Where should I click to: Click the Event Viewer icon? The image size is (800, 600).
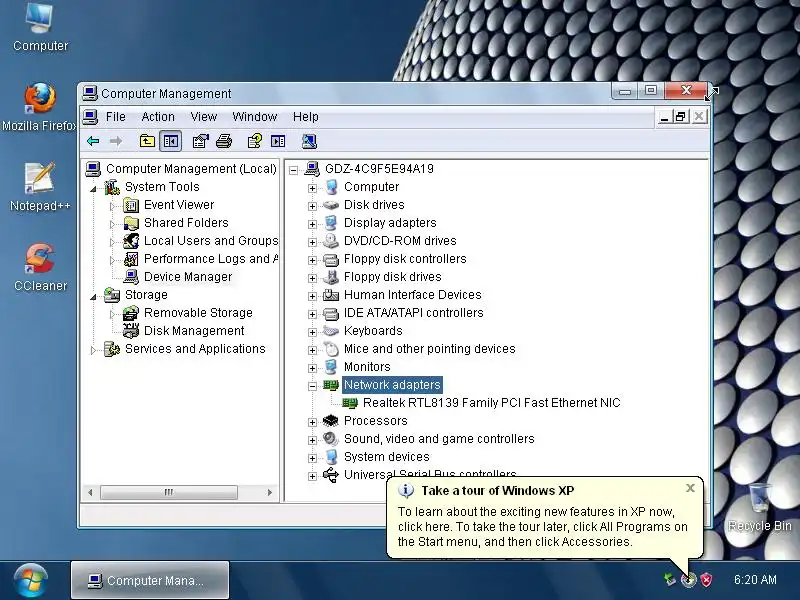[131, 205]
